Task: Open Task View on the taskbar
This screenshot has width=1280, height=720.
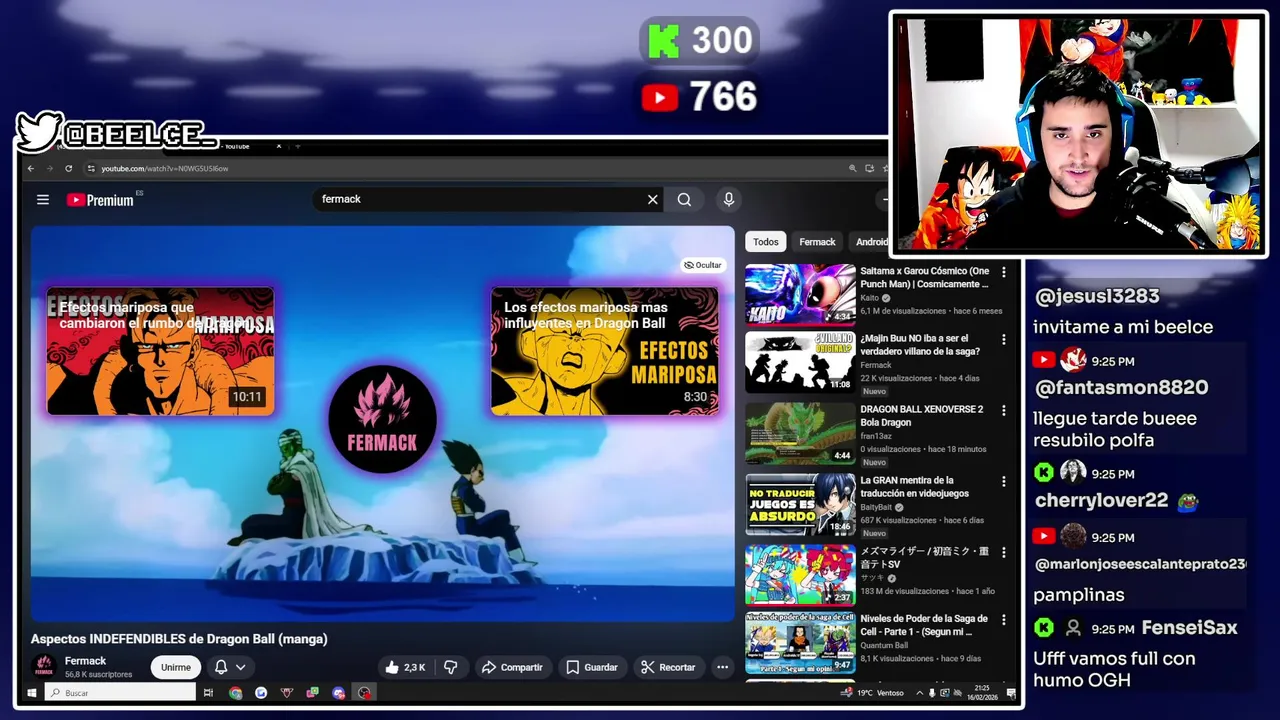Action: tap(208, 692)
